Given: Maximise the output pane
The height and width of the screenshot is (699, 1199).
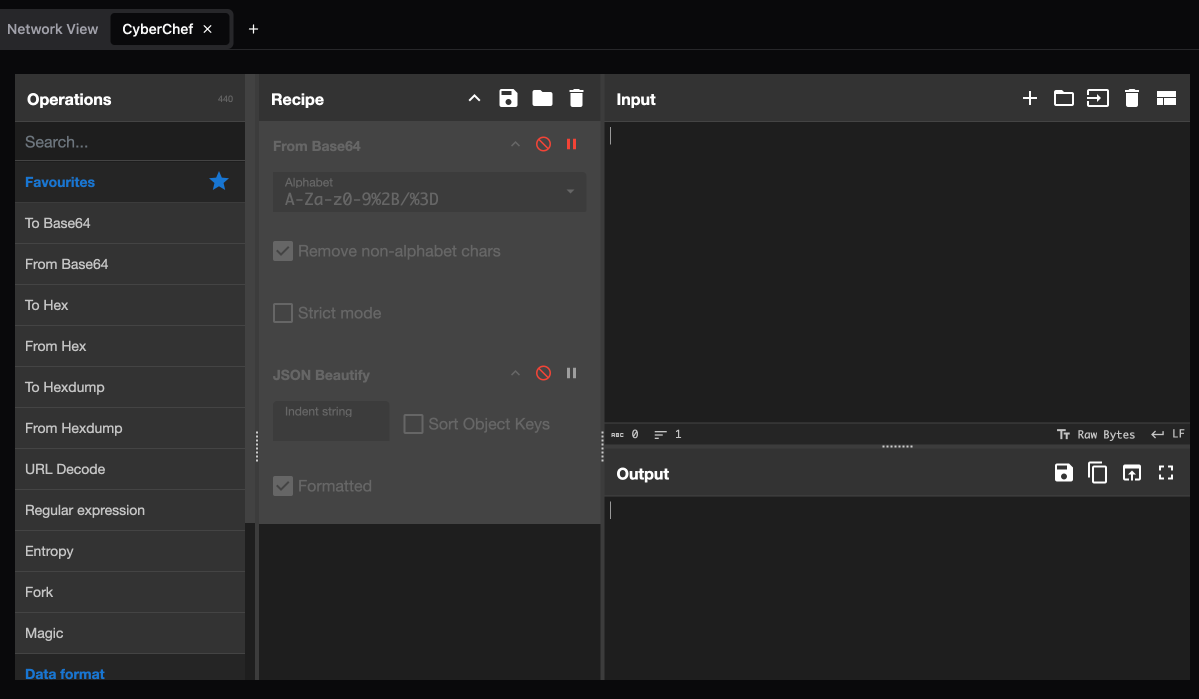Looking at the screenshot, I should coord(1165,473).
